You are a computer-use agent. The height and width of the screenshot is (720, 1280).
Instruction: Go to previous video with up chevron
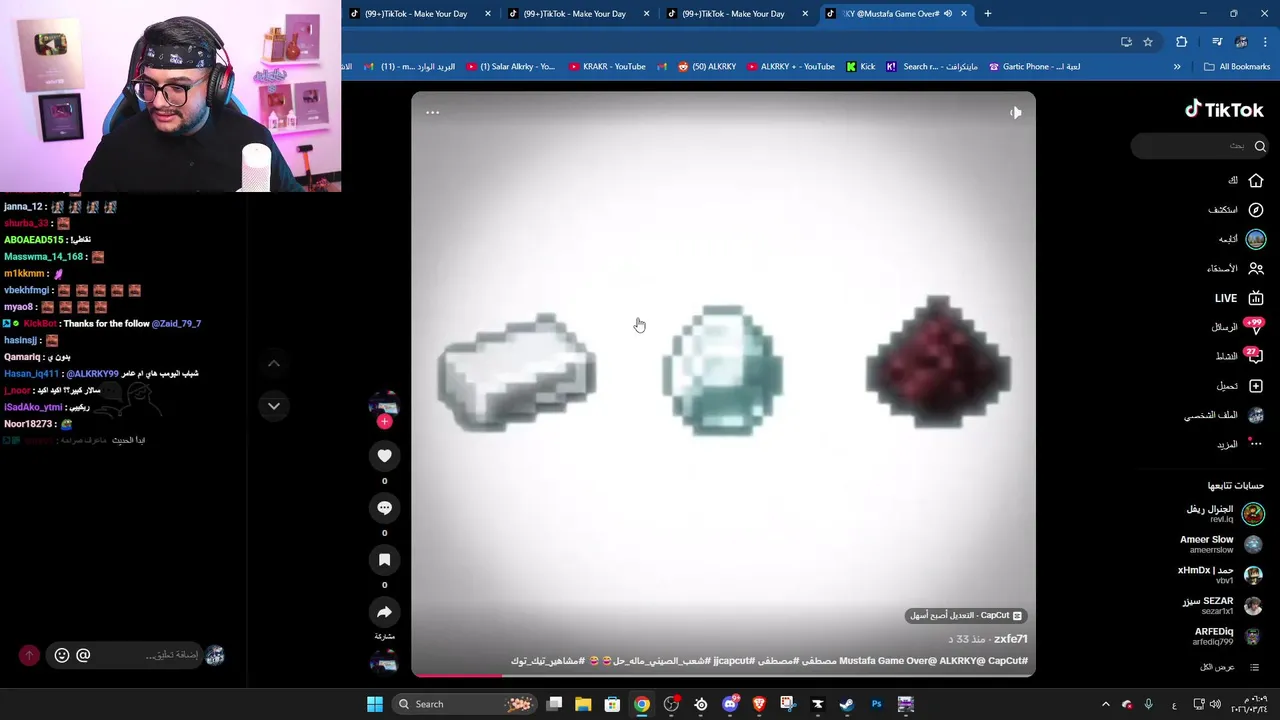pos(273,364)
